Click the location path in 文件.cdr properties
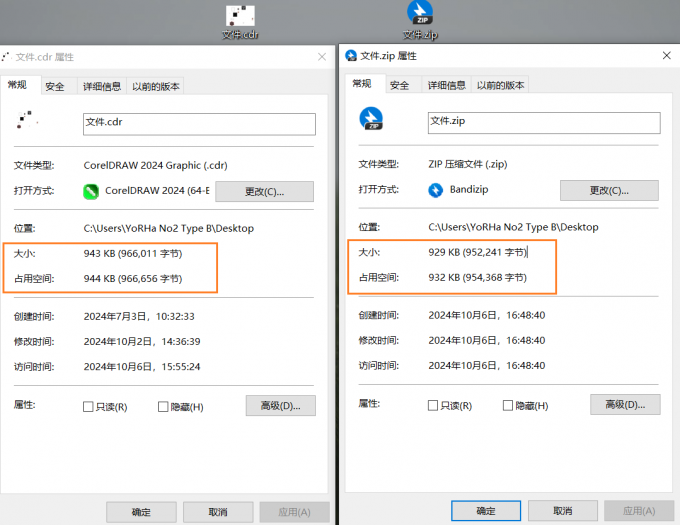 169,228
